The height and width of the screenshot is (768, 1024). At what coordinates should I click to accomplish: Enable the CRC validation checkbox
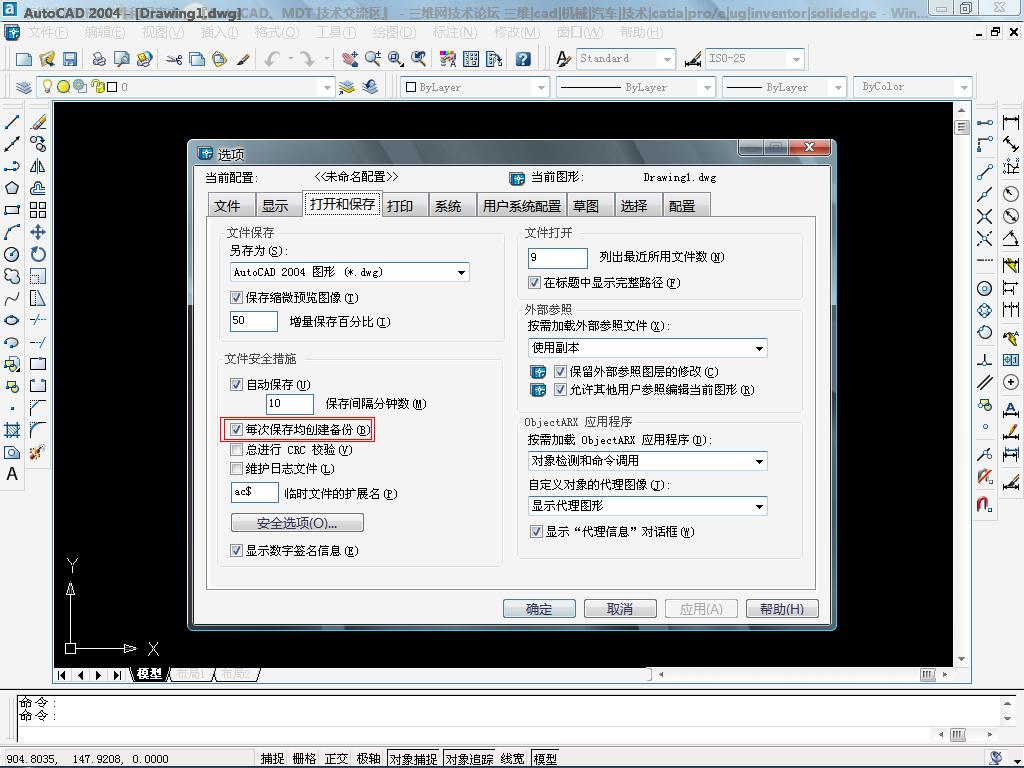click(236, 449)
